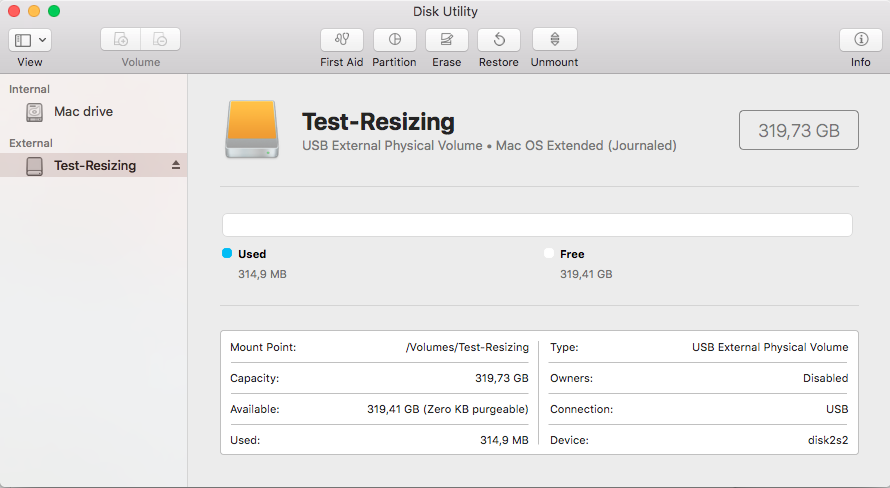The height and width of the screenshot is (488, 890).
Task: Click the white Free legend dot
Action: pyautogui.click(x=549, y=254)
